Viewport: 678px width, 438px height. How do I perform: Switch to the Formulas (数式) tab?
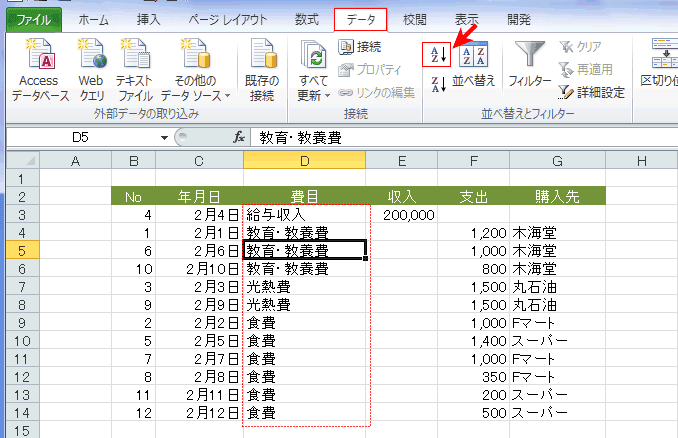[307, 20]
